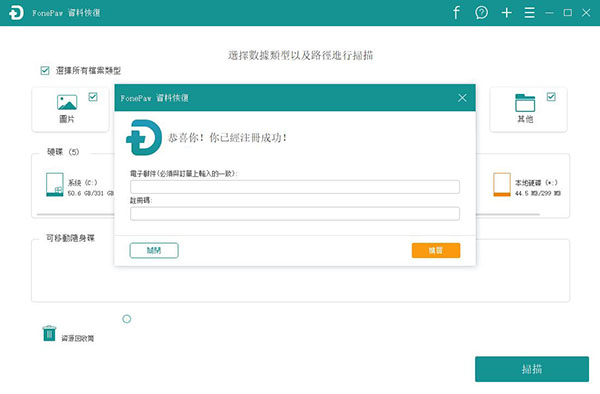Click the email address input field
Image resolution: width=600 pixels, height=394 pixels.
click(x=295, y=187)
